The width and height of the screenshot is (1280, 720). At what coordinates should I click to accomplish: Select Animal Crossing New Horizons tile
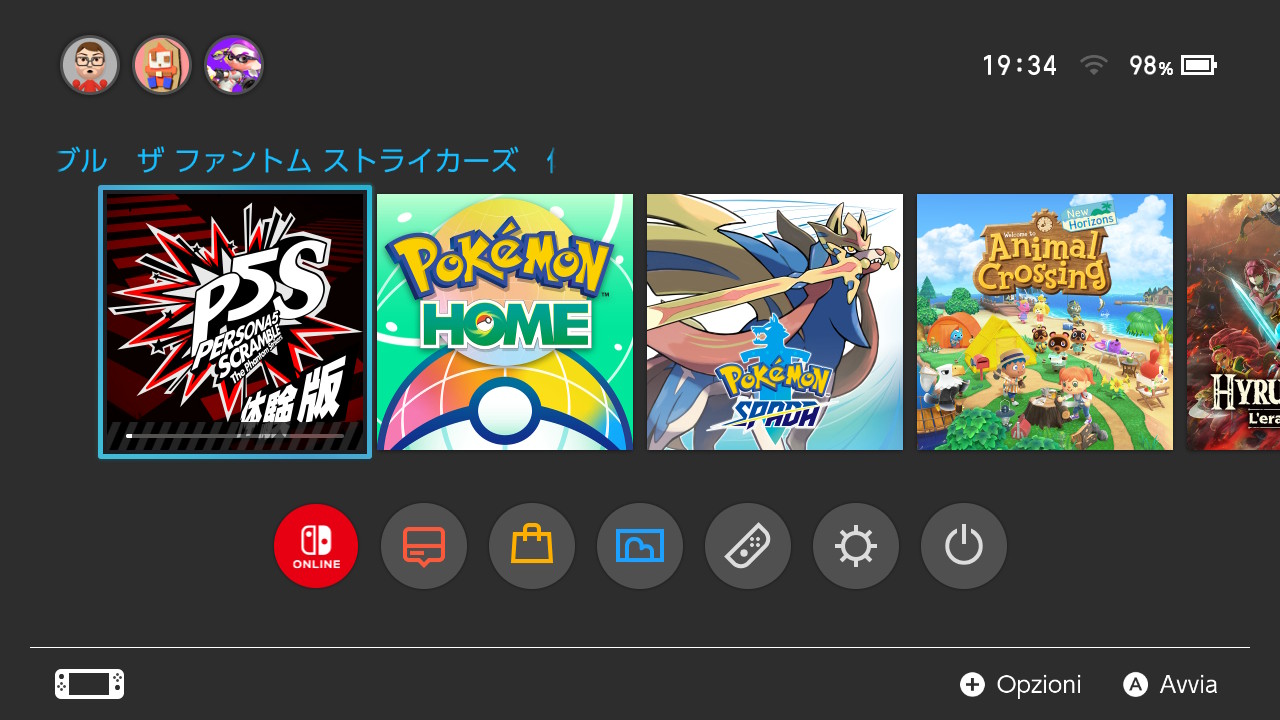1045,322
